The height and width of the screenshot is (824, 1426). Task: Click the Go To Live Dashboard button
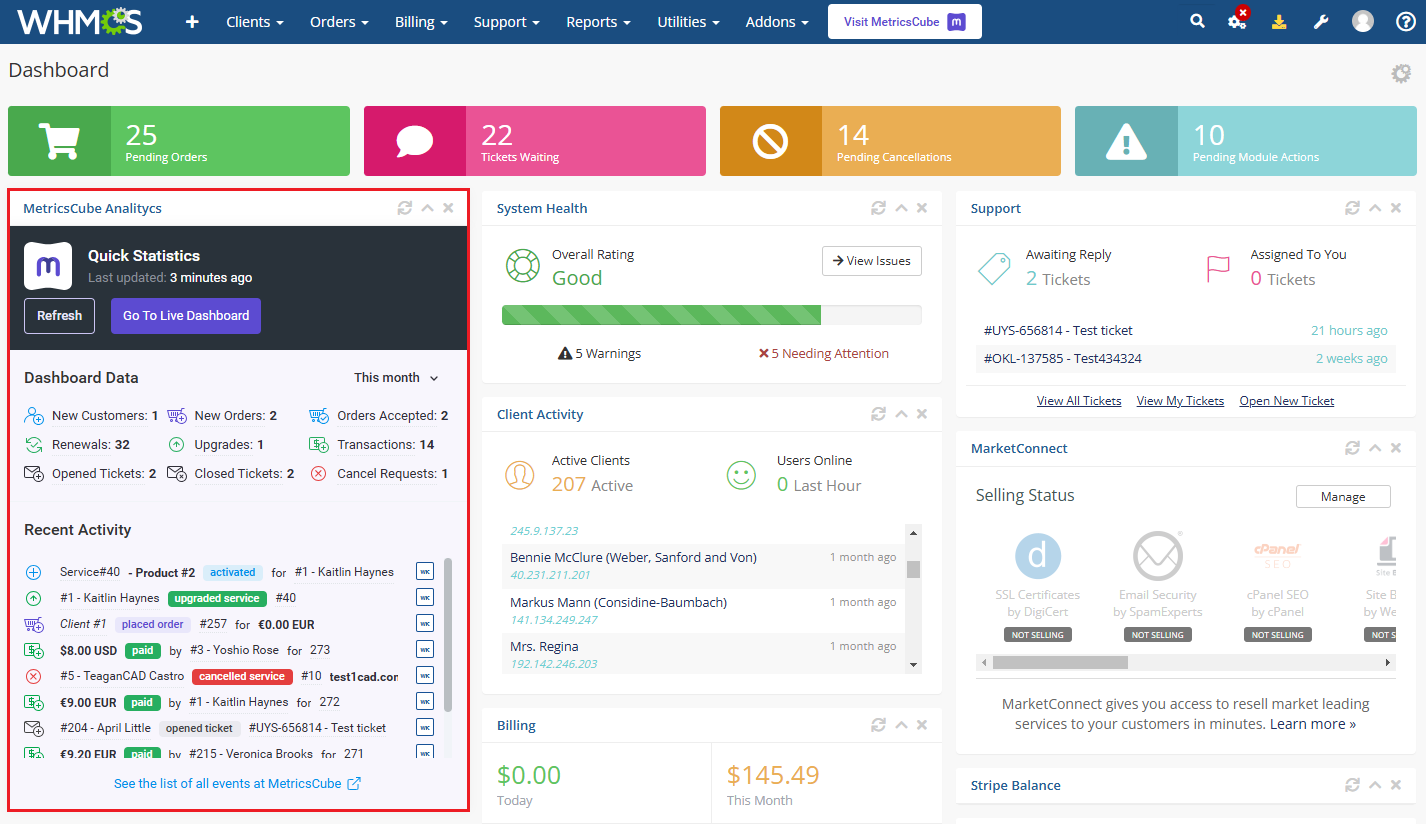click(186, 316)
